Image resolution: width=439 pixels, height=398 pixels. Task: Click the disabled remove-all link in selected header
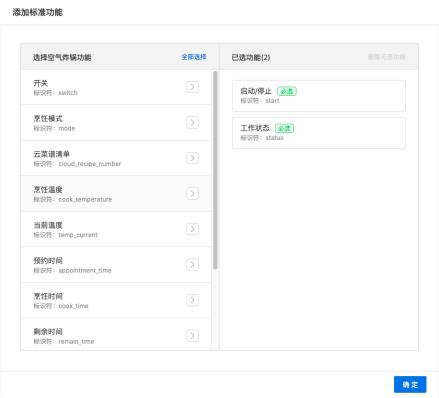386,57
